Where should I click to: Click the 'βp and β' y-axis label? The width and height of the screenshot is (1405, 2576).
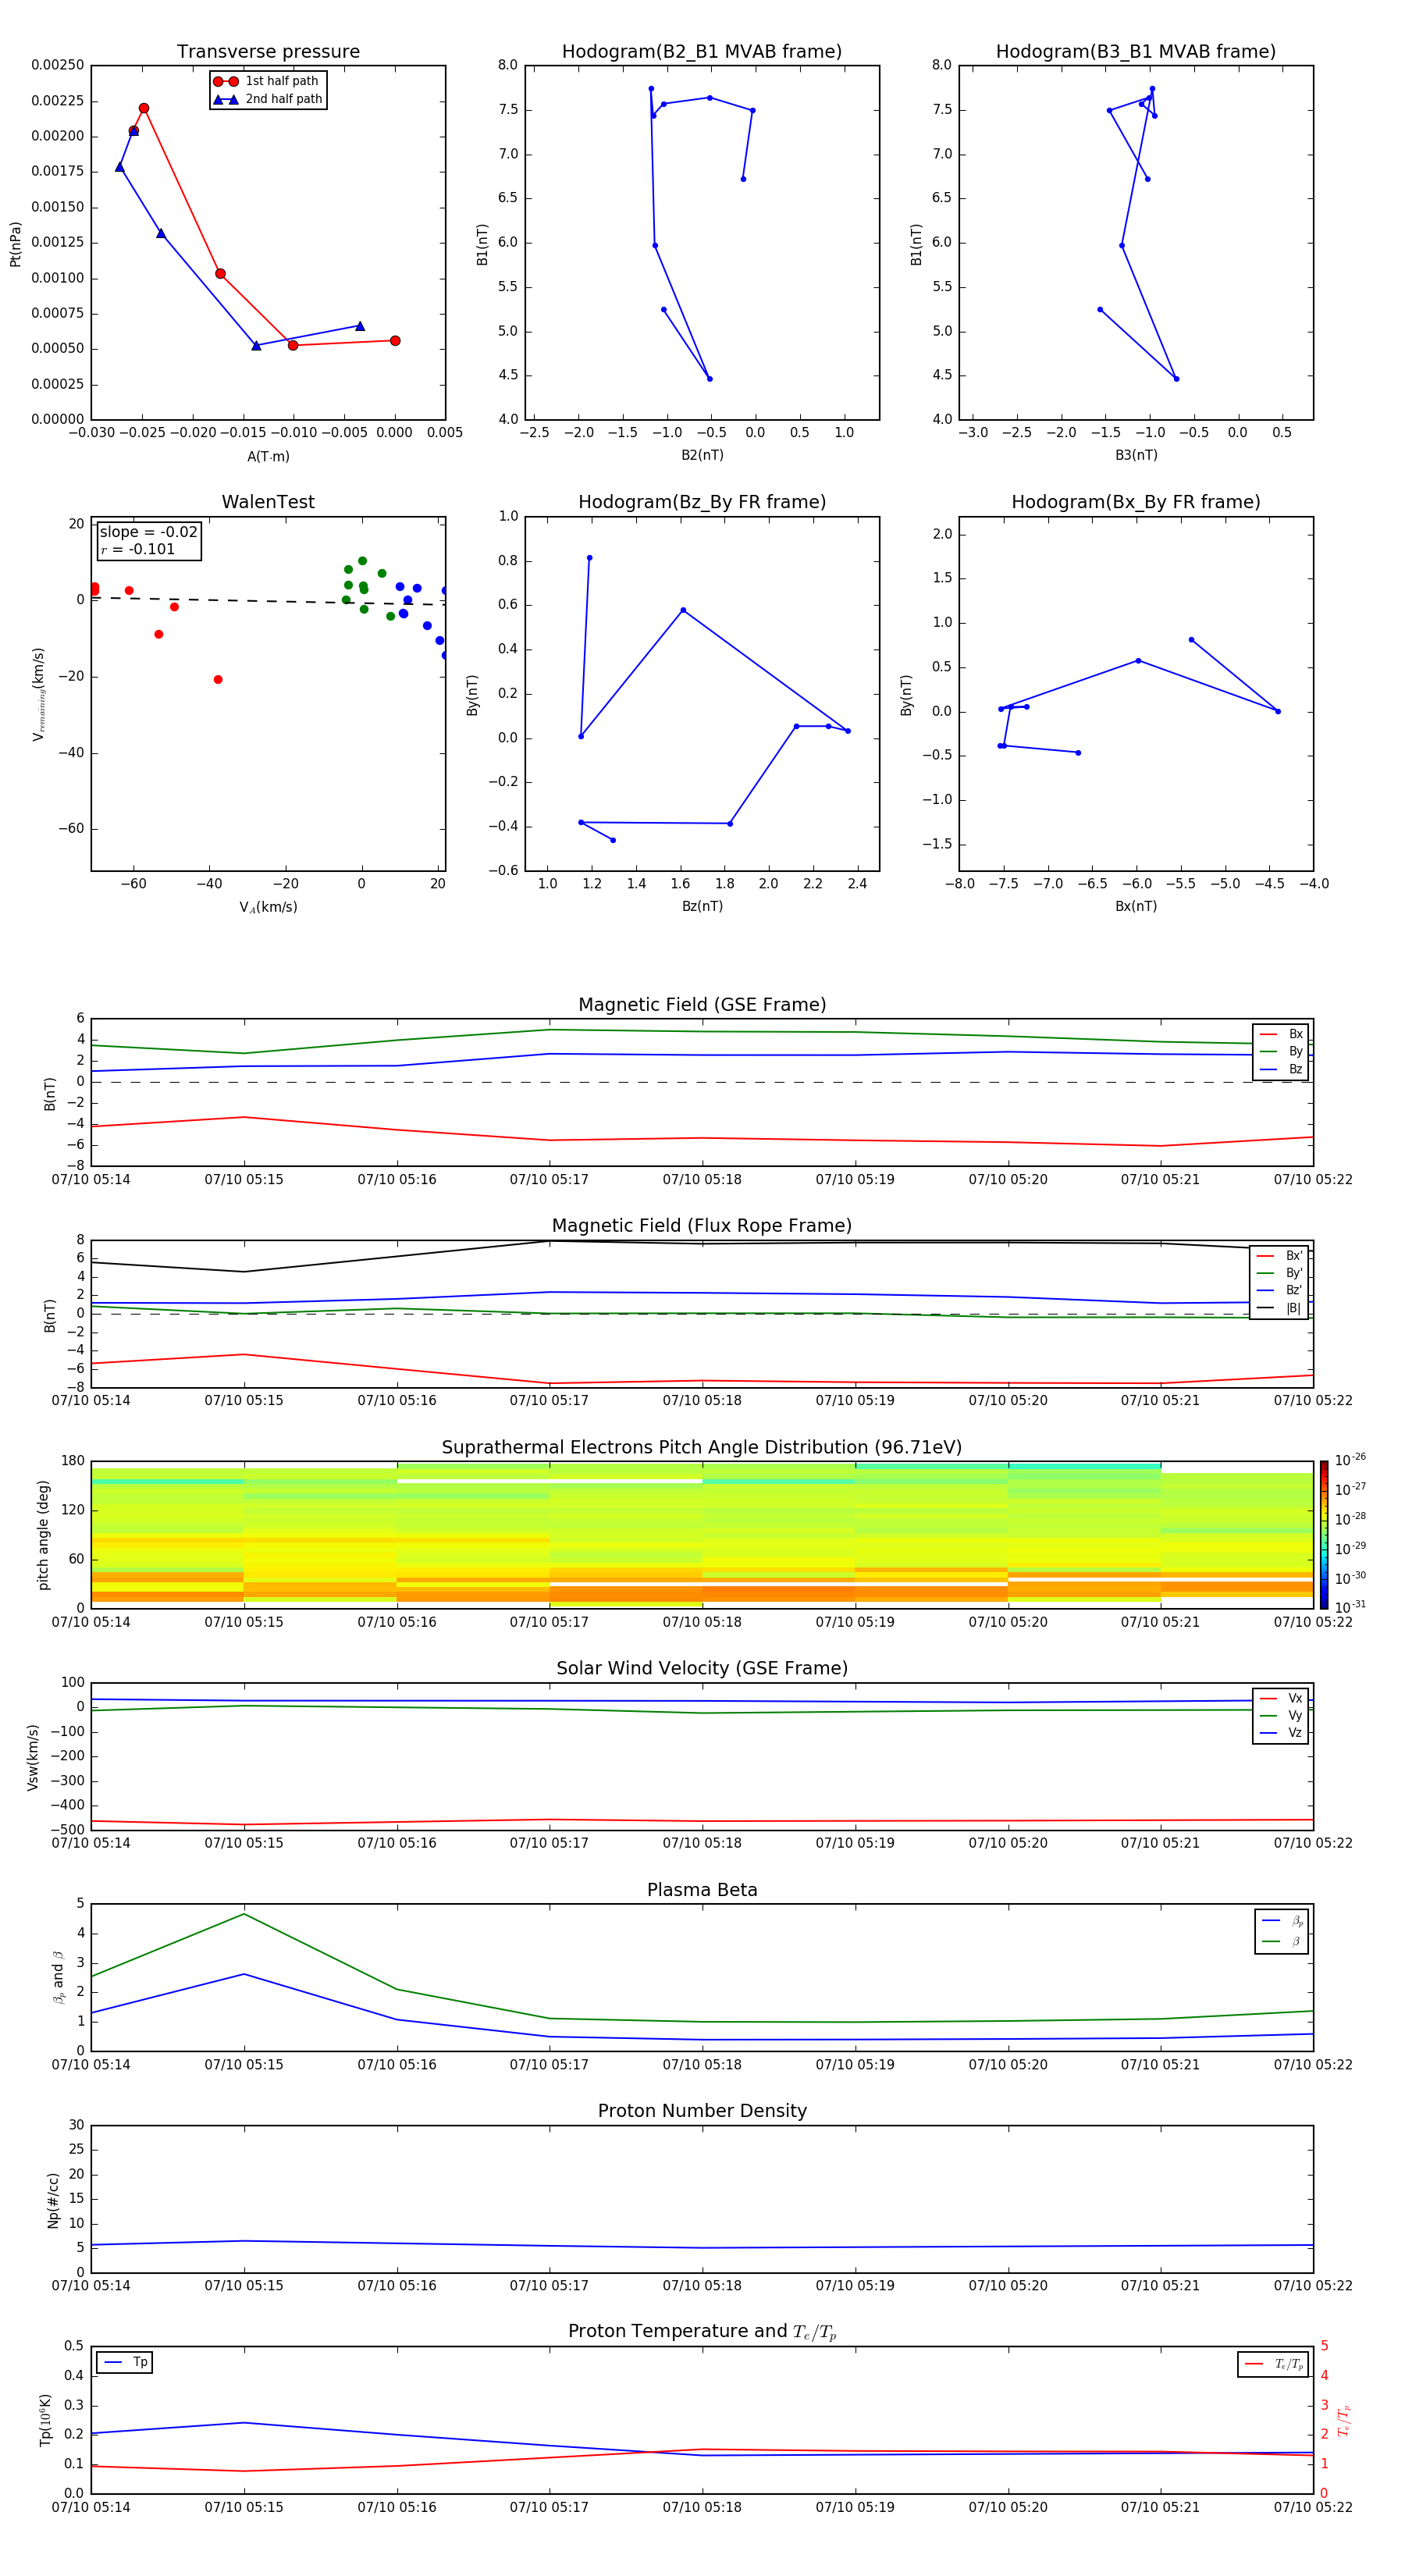click(x=58, y=1978)
